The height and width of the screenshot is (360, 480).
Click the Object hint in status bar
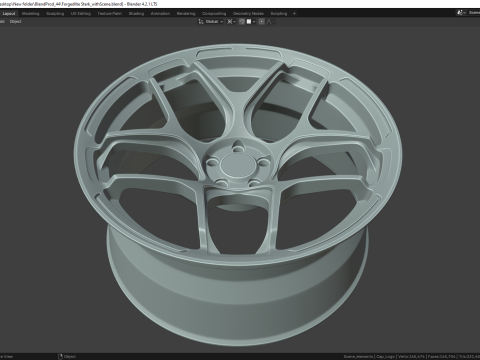[67, 357]
